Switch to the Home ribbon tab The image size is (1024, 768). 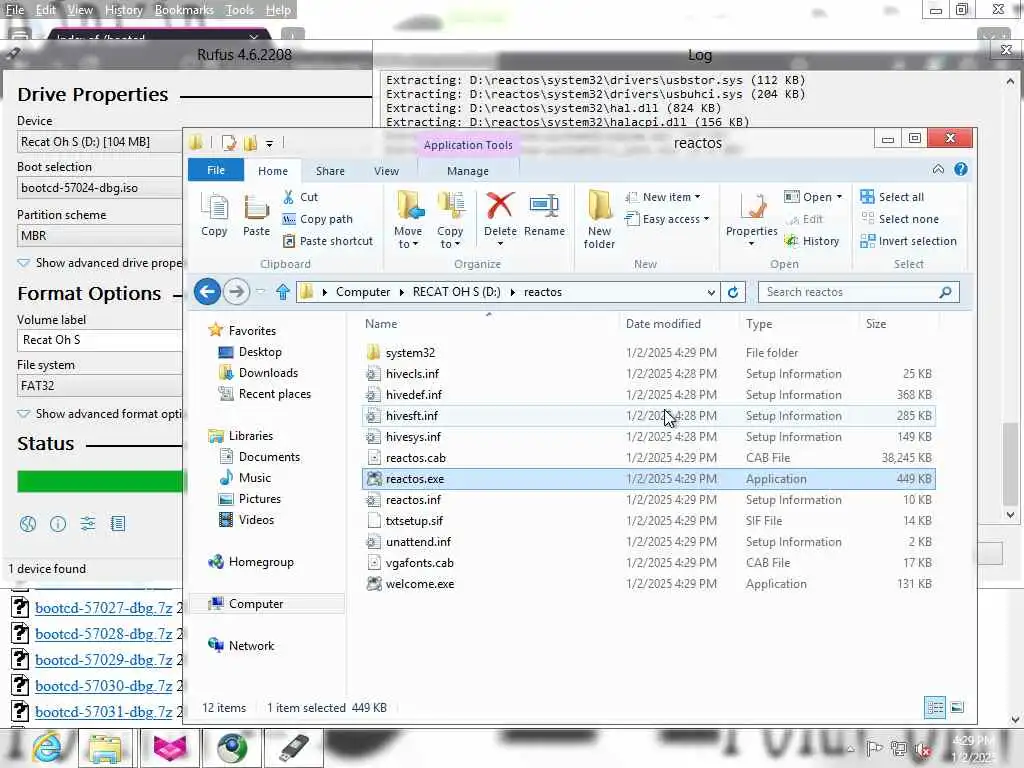click(273, 170)
